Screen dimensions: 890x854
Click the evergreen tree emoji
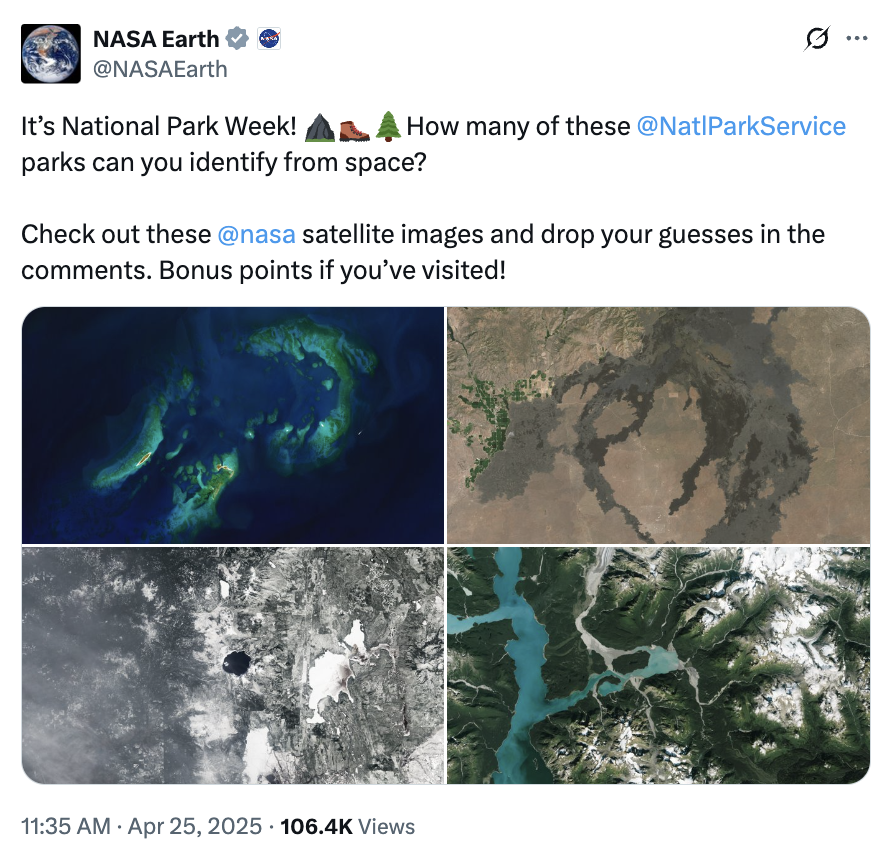point(389,127)
